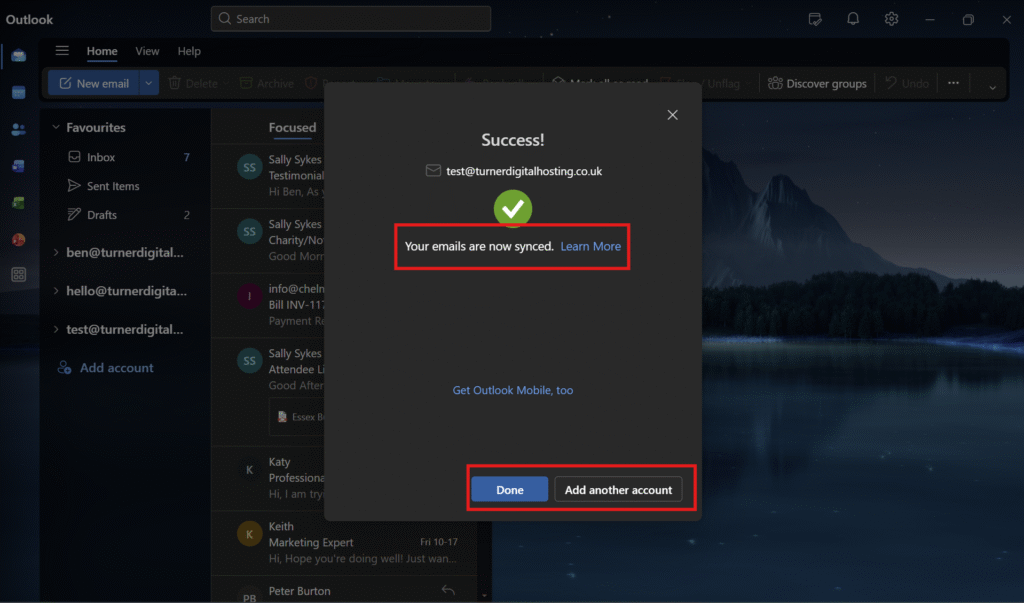Click the Archive toolbar button

tap(266, 84)
